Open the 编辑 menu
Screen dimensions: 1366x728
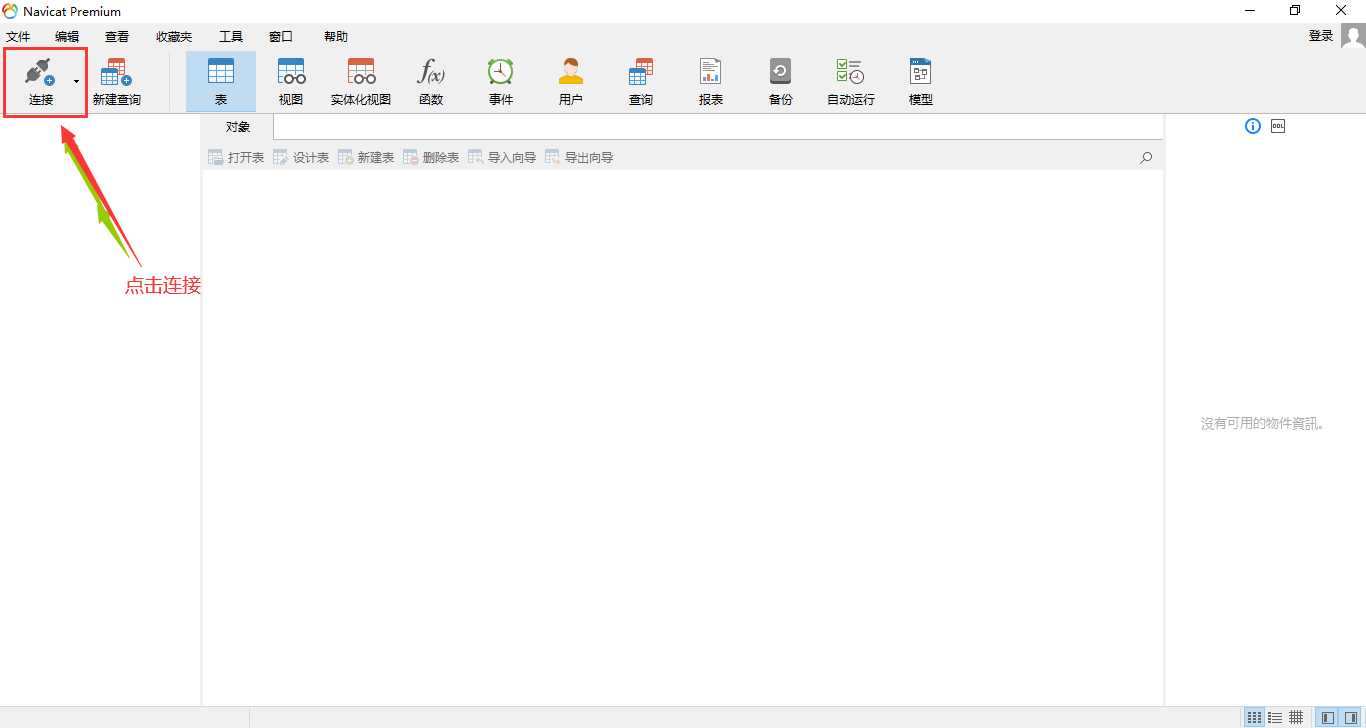67,37
